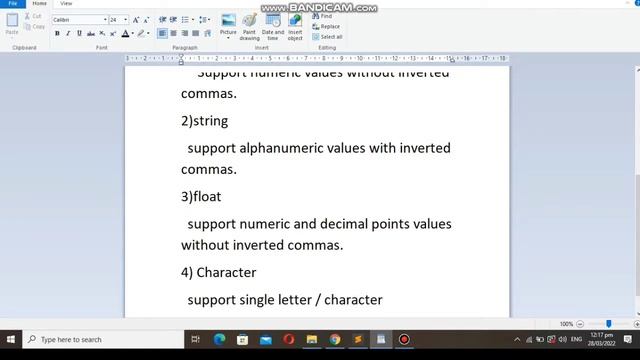This screenshot has width=640, height=360.
Task: Insert a Paint drawing
Action: click(x=249, y=27)
